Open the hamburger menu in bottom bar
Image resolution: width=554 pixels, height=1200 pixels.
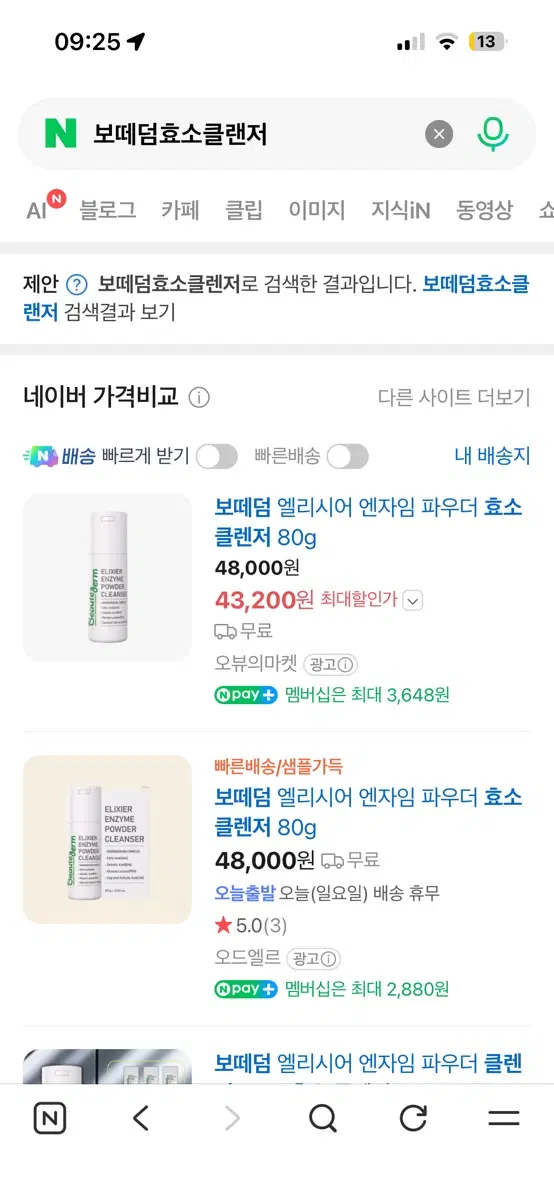coord(503,1118)
